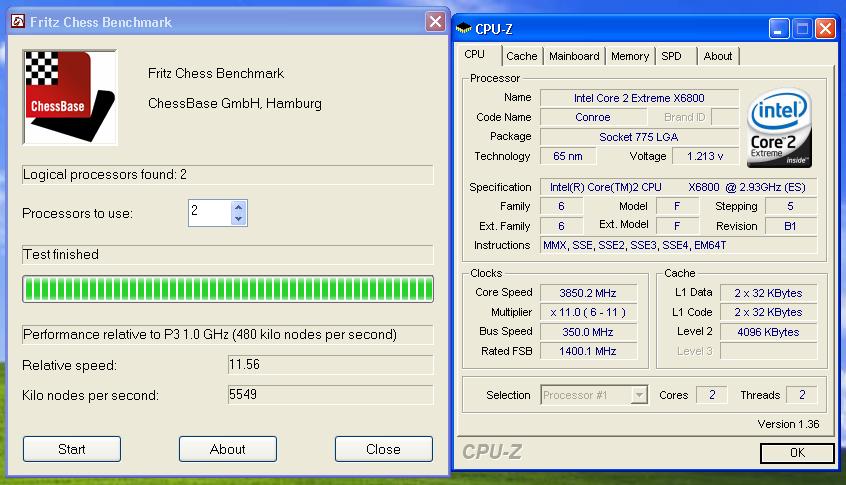Click the technology value '65 nm'

[x=568, y=156]
